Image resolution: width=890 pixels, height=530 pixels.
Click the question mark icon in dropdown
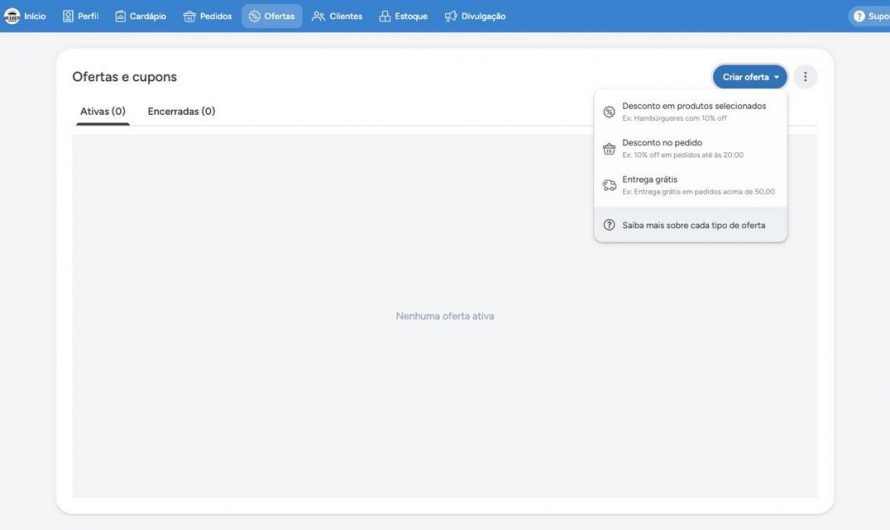pyautogui.click(x=609, y=225)
